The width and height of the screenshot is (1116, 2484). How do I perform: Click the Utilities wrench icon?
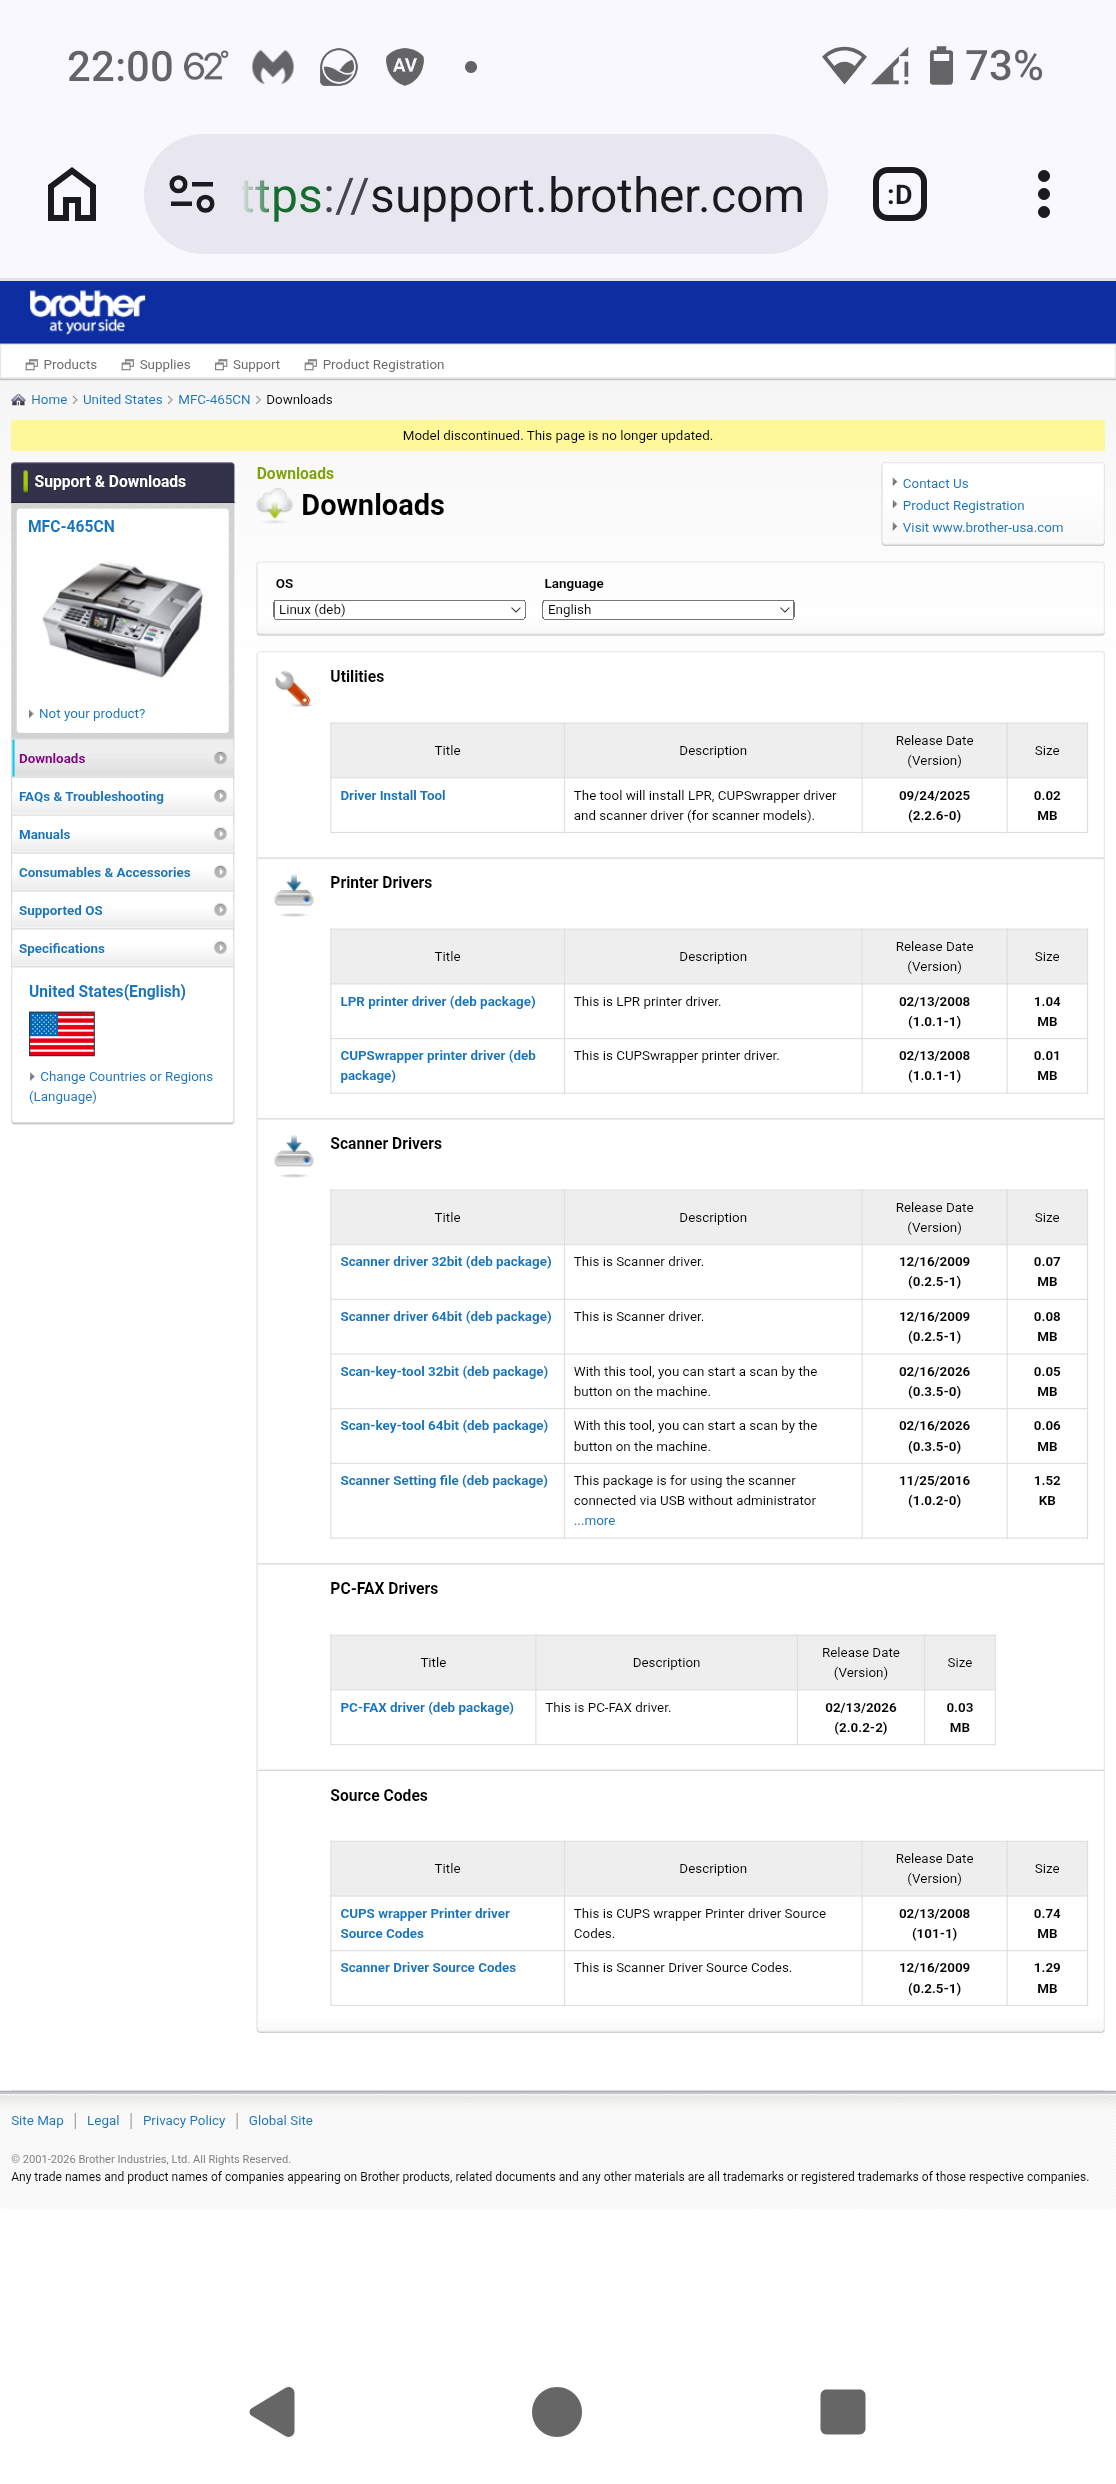293,688
